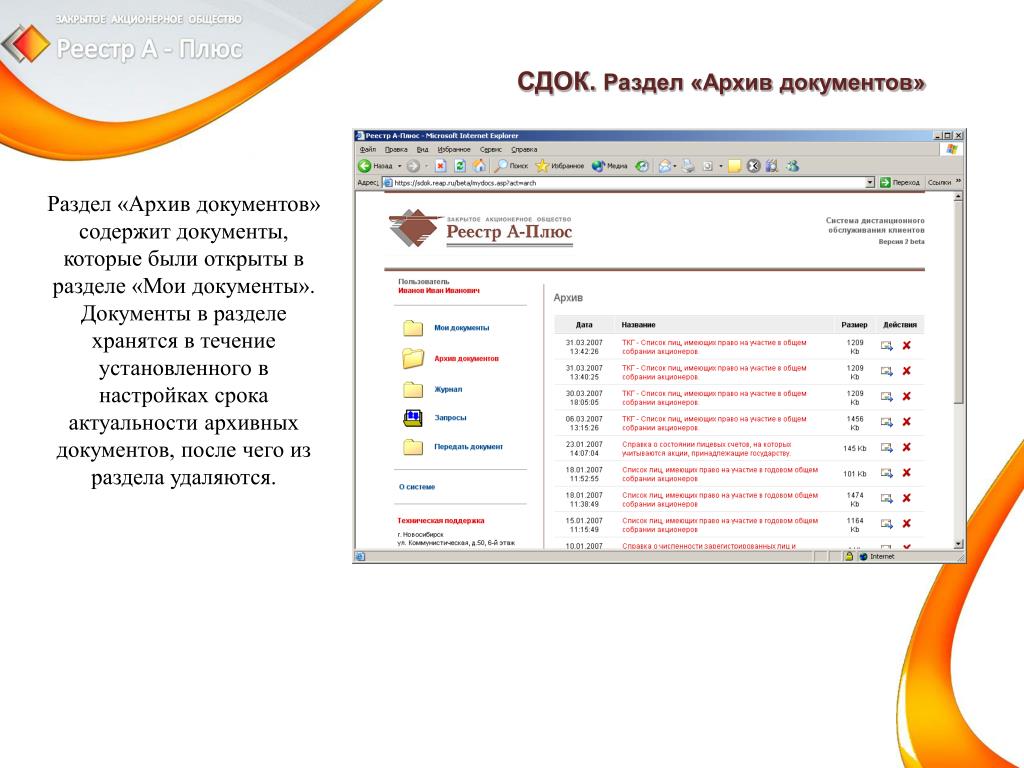Click the scrollbar up arrow
Viewport: 1024px width, 768px height.
click(958, 196)
